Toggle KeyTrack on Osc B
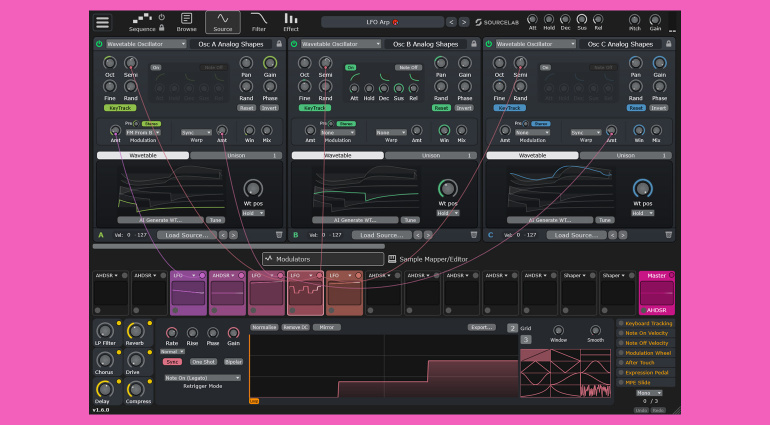 point(314,107)
